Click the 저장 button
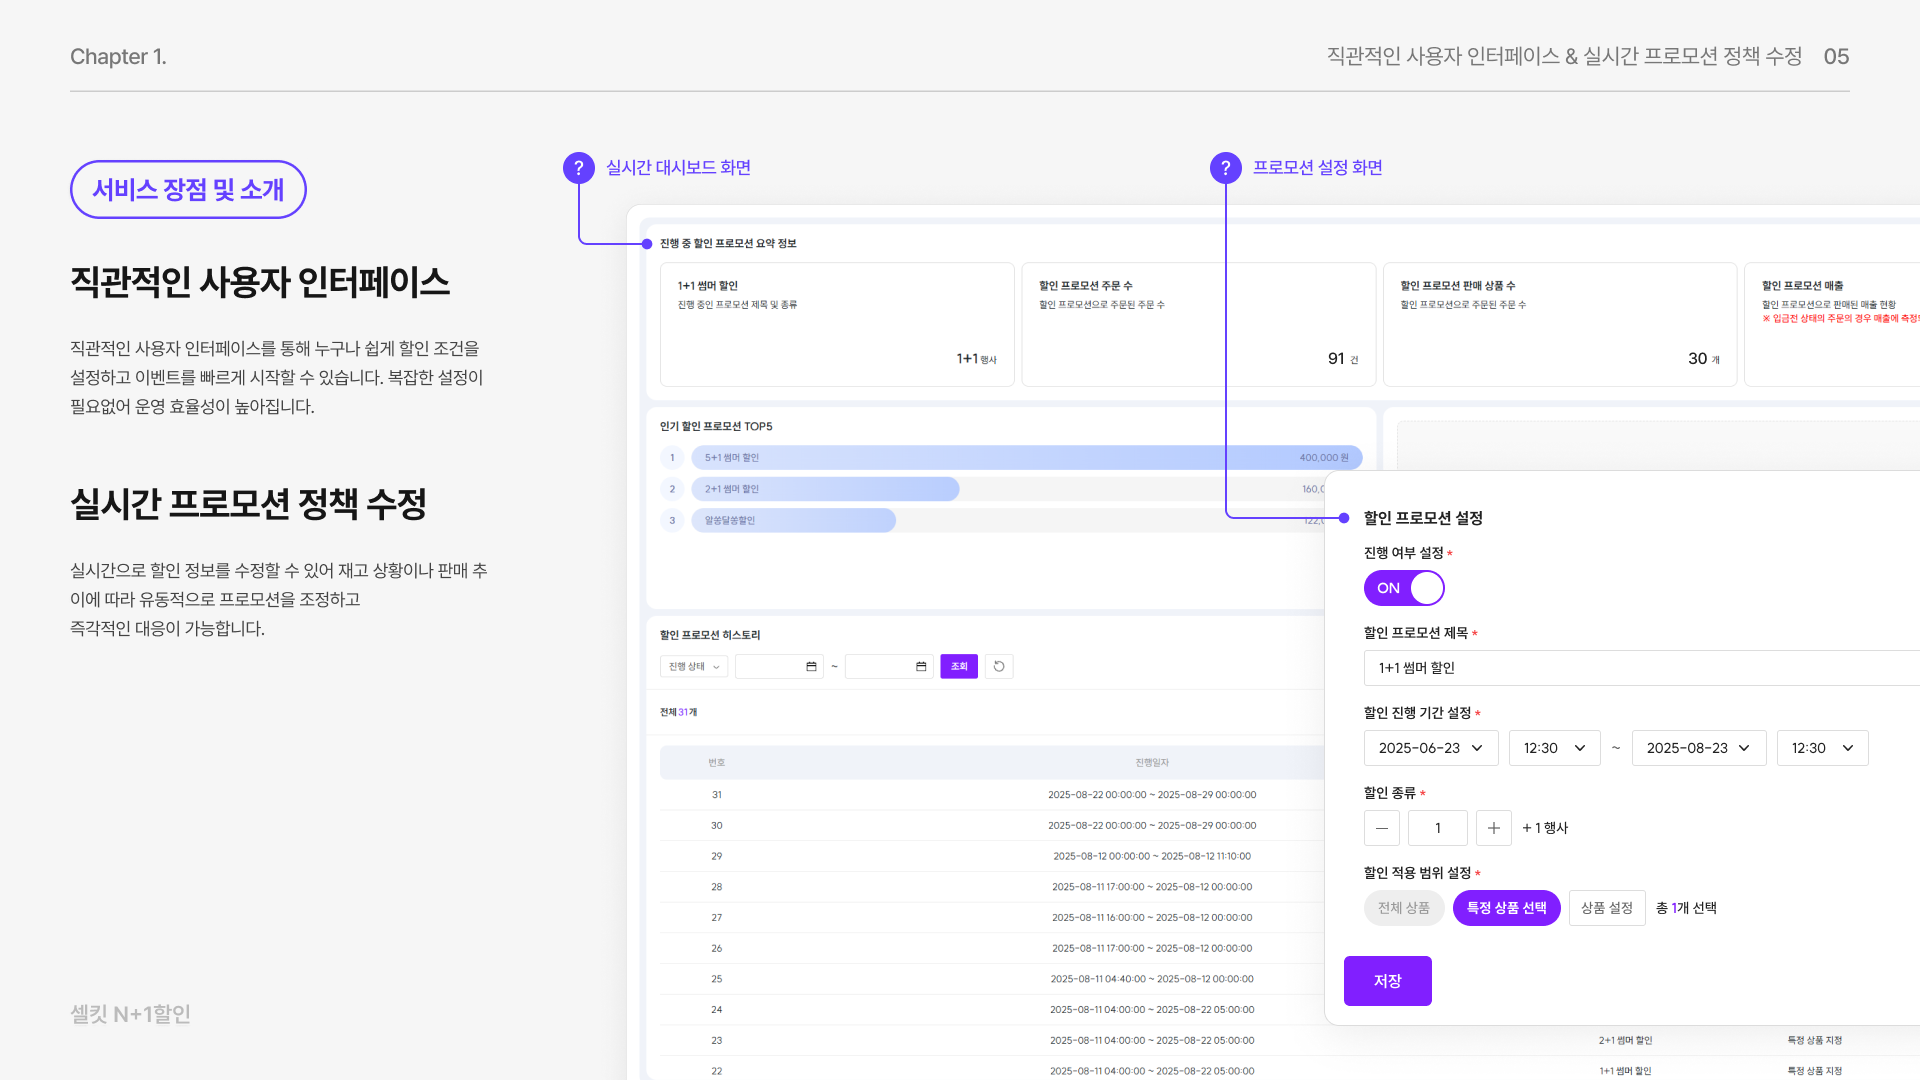The height and width of the screenshot is (1080, 1920). click(1387, 981)
